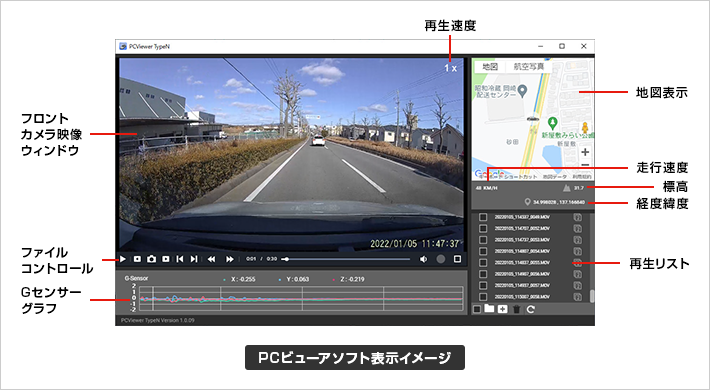
Task: Check the box for file ending 0055.MOV
Action: point(483,263)
